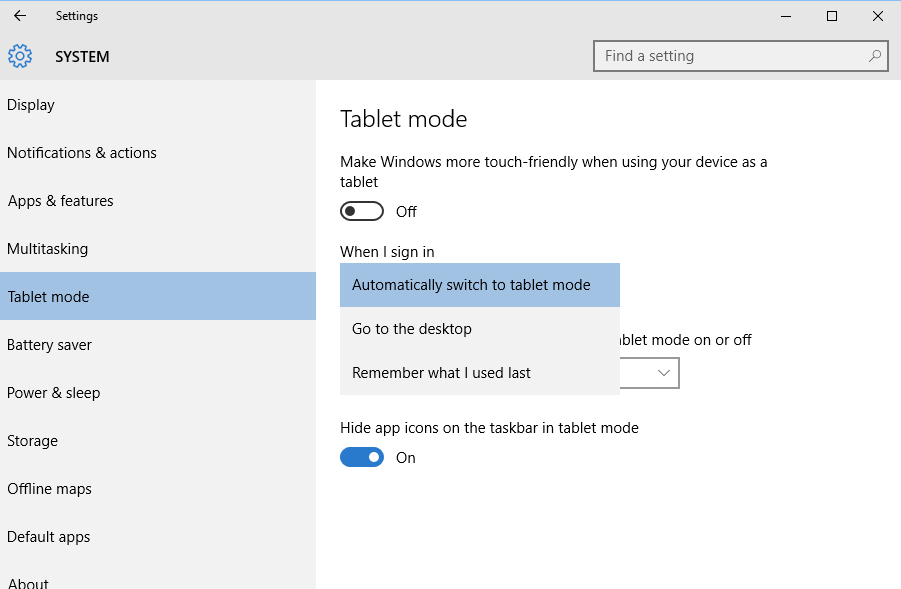Open Battery saver settings
The width and height of the screenshot is (901, 589).
click(x=158, y=345)
